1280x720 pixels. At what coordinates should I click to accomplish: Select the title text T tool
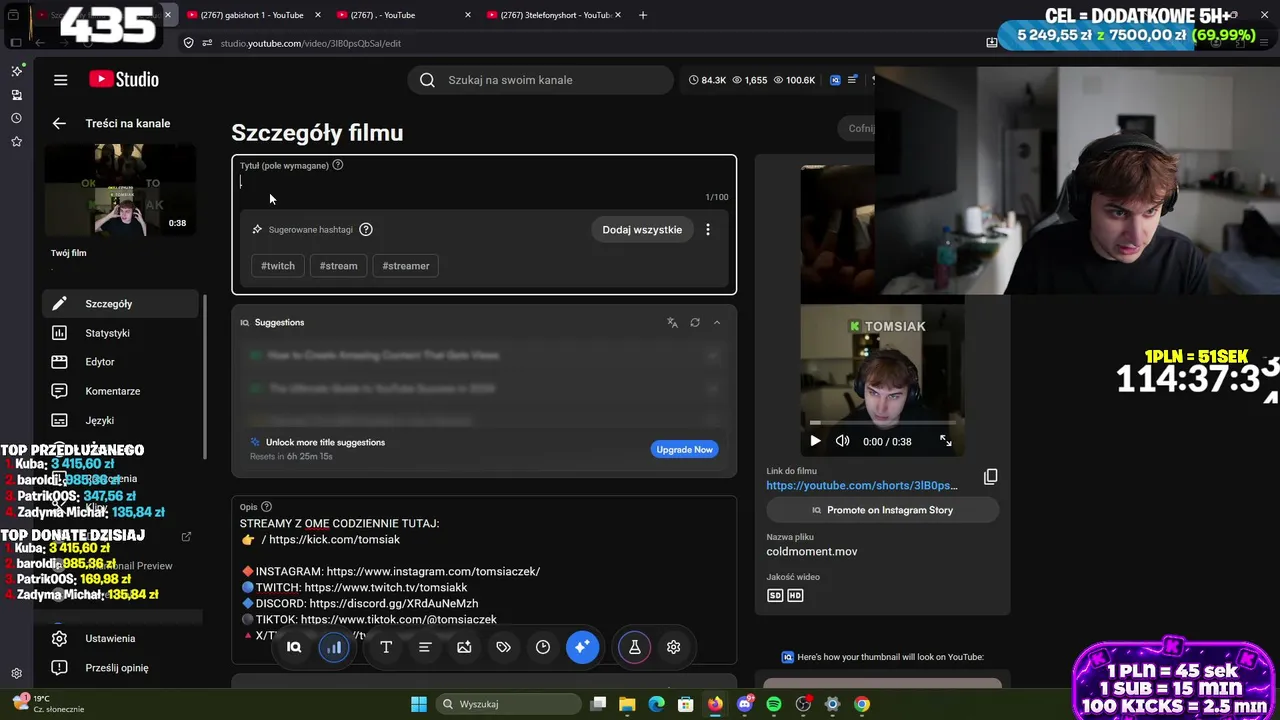[386, 647]
